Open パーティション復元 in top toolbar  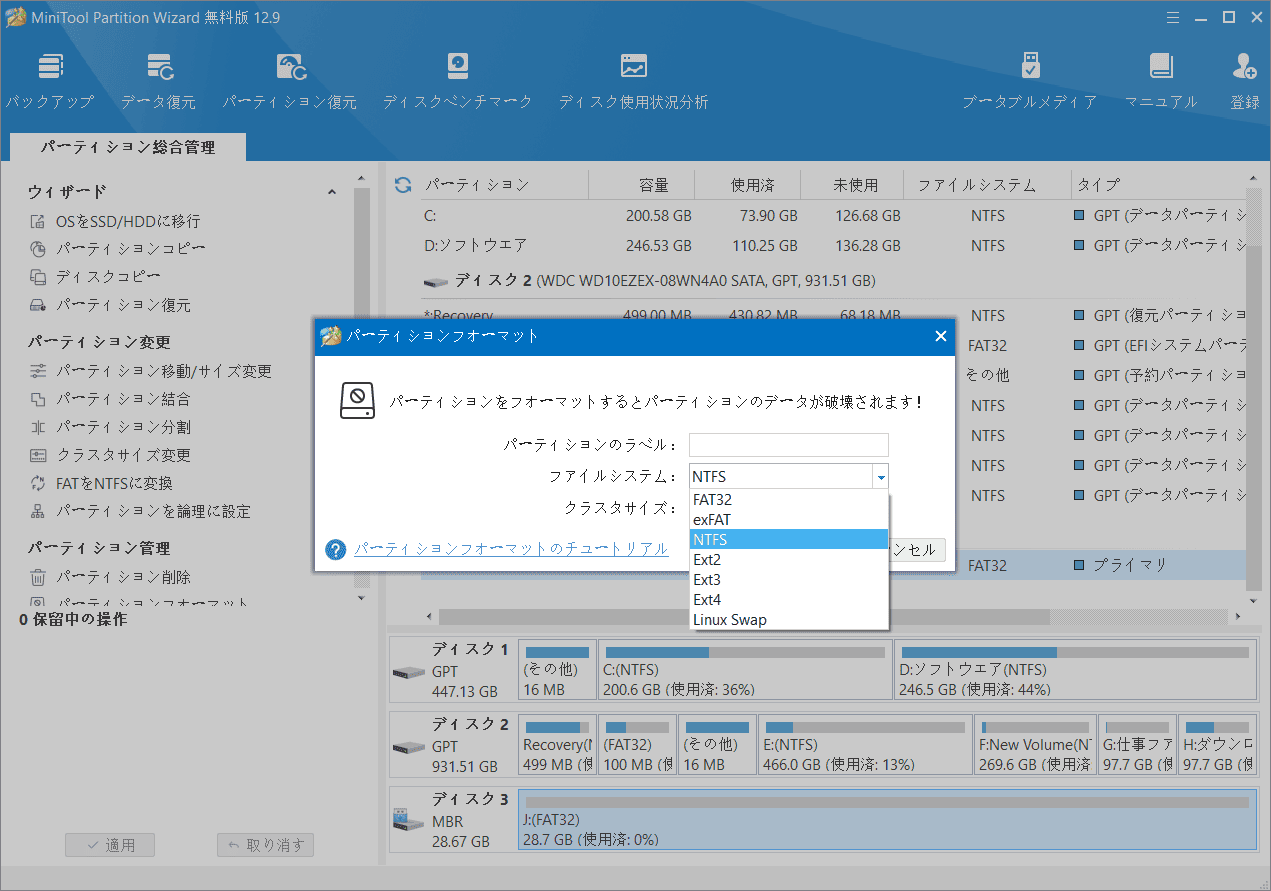290,80
